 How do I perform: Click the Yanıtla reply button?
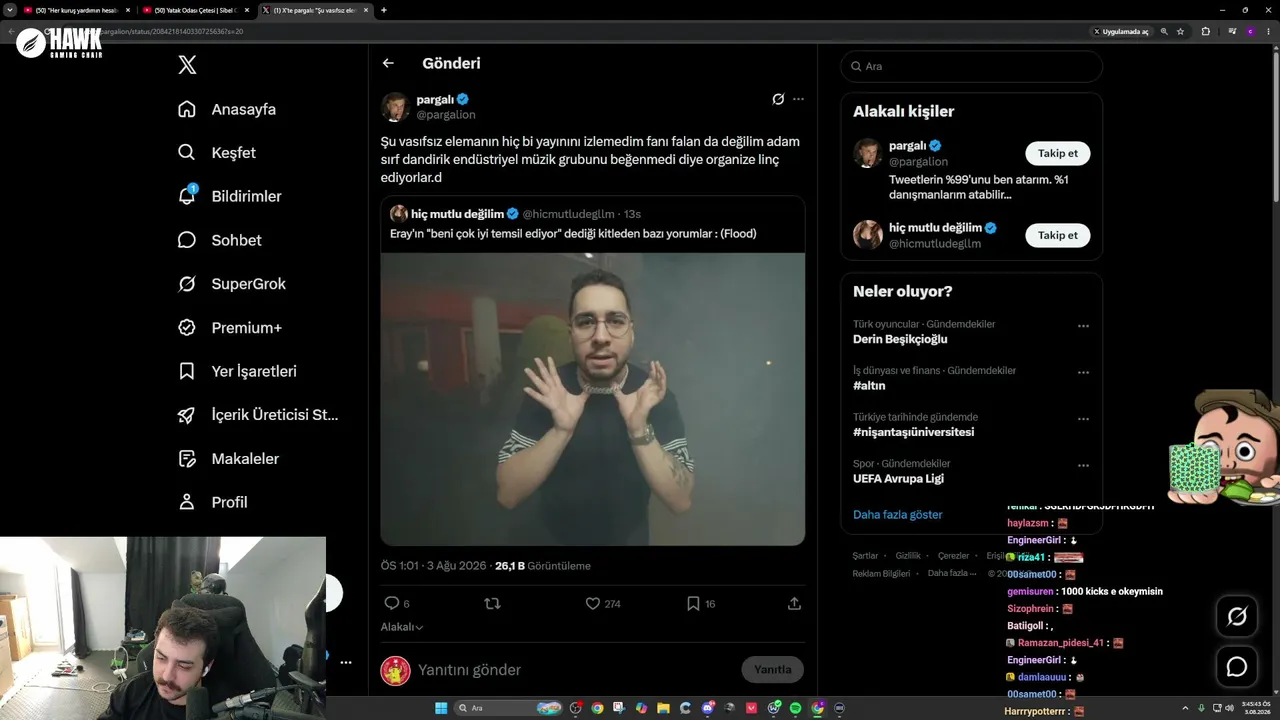point(772,670)
